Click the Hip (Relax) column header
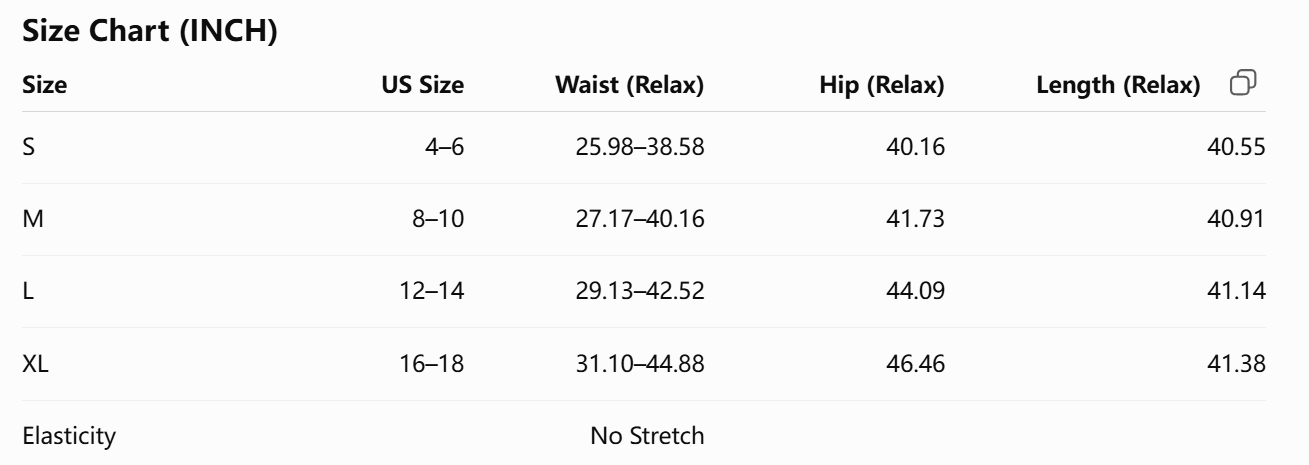 tap(881, 86)
